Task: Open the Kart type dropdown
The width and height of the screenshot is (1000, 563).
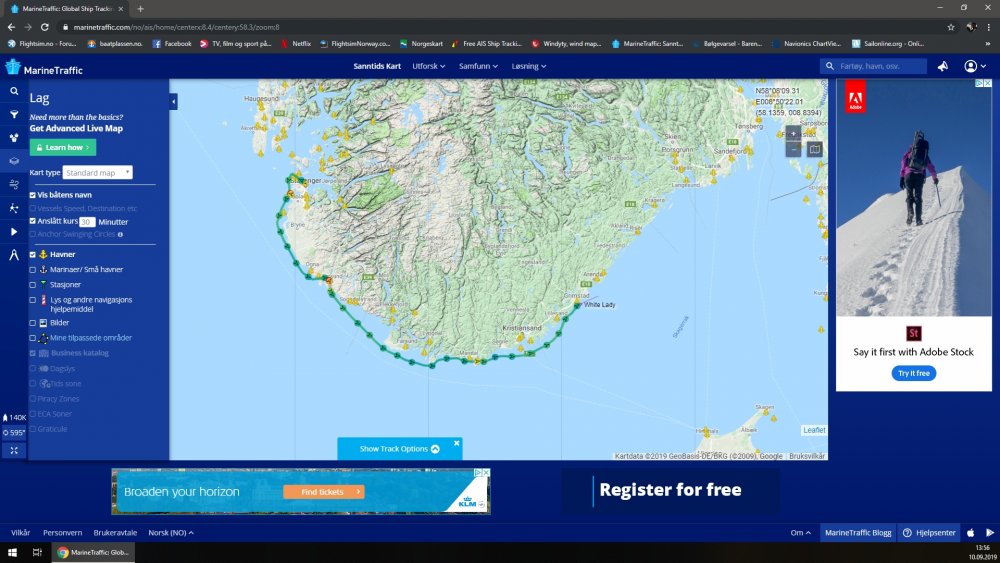Action: 98,172
